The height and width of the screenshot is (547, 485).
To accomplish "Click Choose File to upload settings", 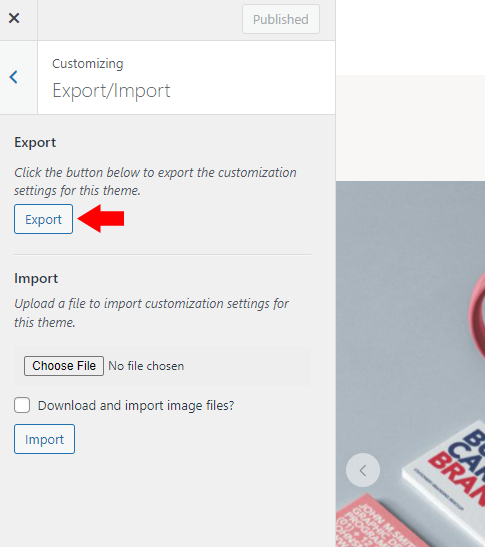I will tap(64, 366).
